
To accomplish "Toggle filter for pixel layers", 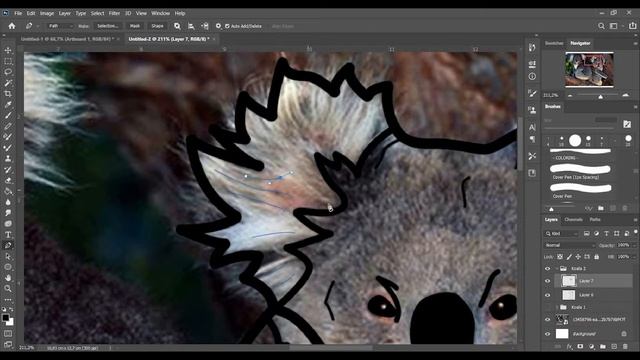I will pos(587,233).
